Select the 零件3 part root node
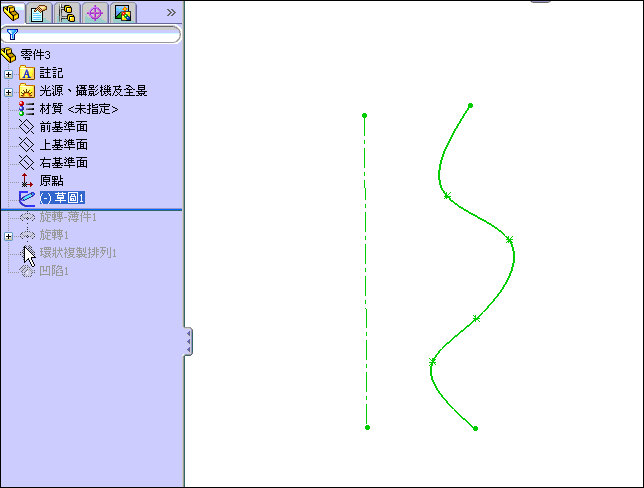This screenshot has width=644, height=488. (35, 55)
